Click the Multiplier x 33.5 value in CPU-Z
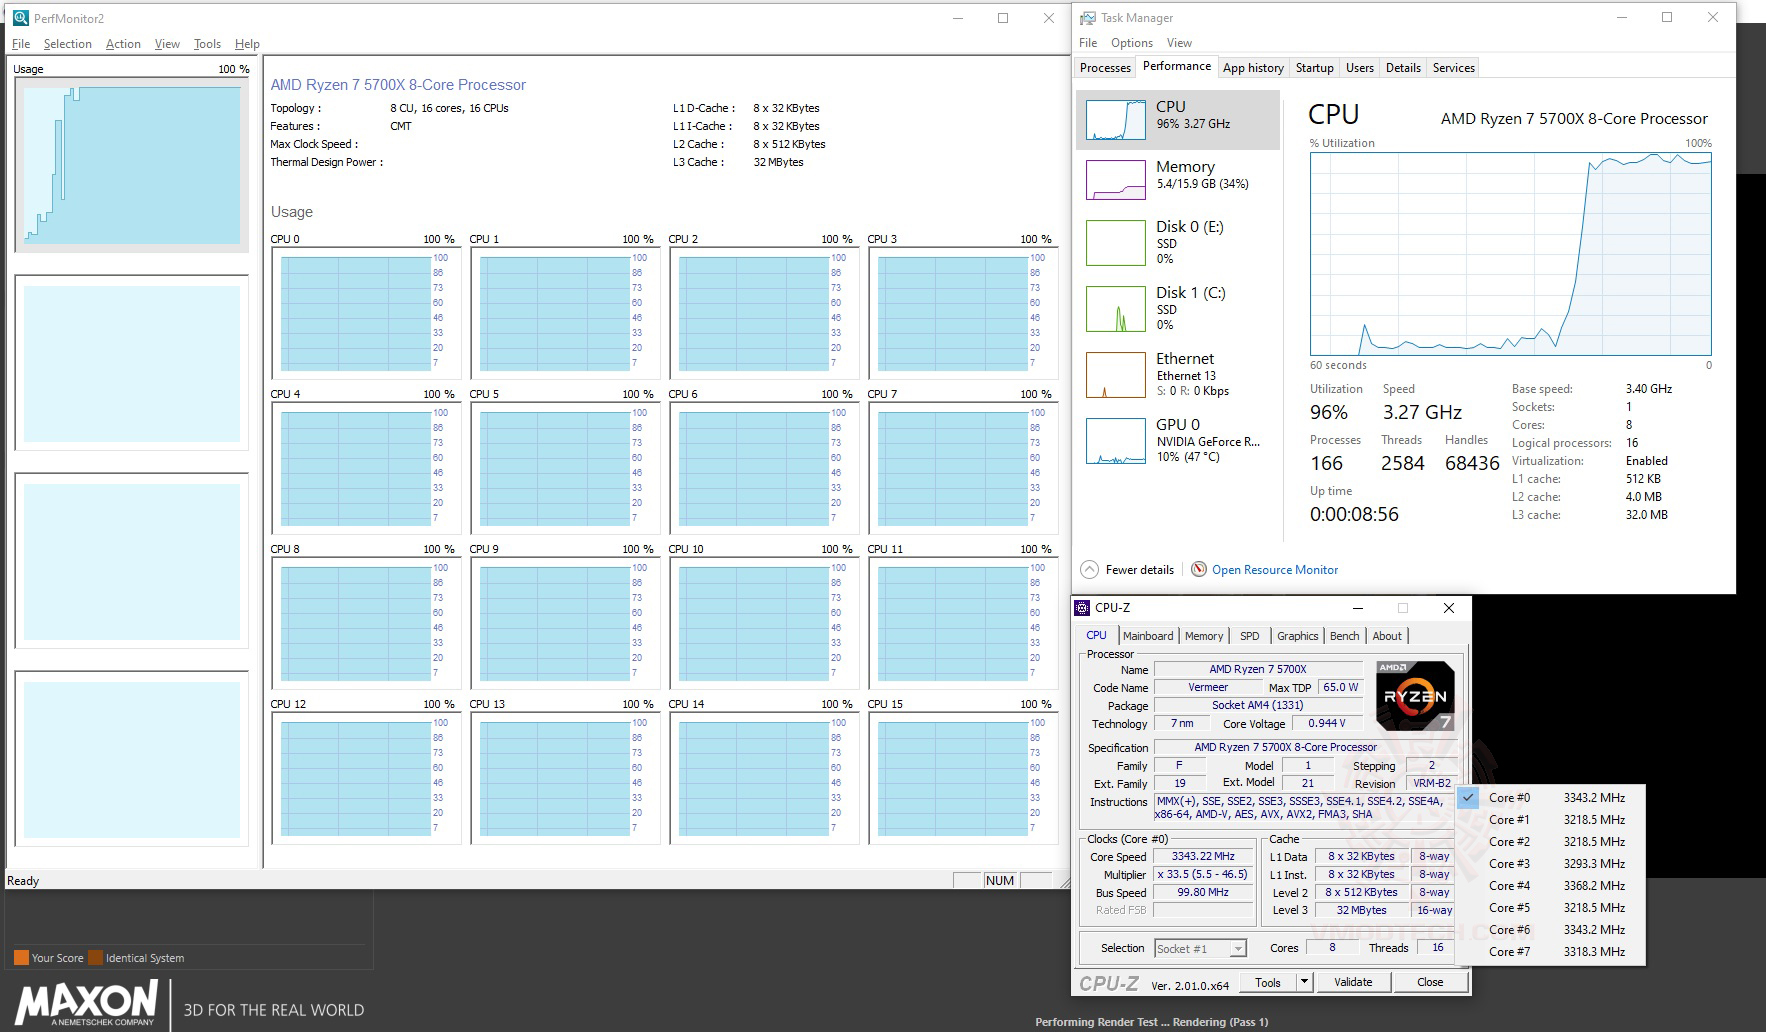The width and height of the screenshot is (1766, 1032). click(1203, 875)
